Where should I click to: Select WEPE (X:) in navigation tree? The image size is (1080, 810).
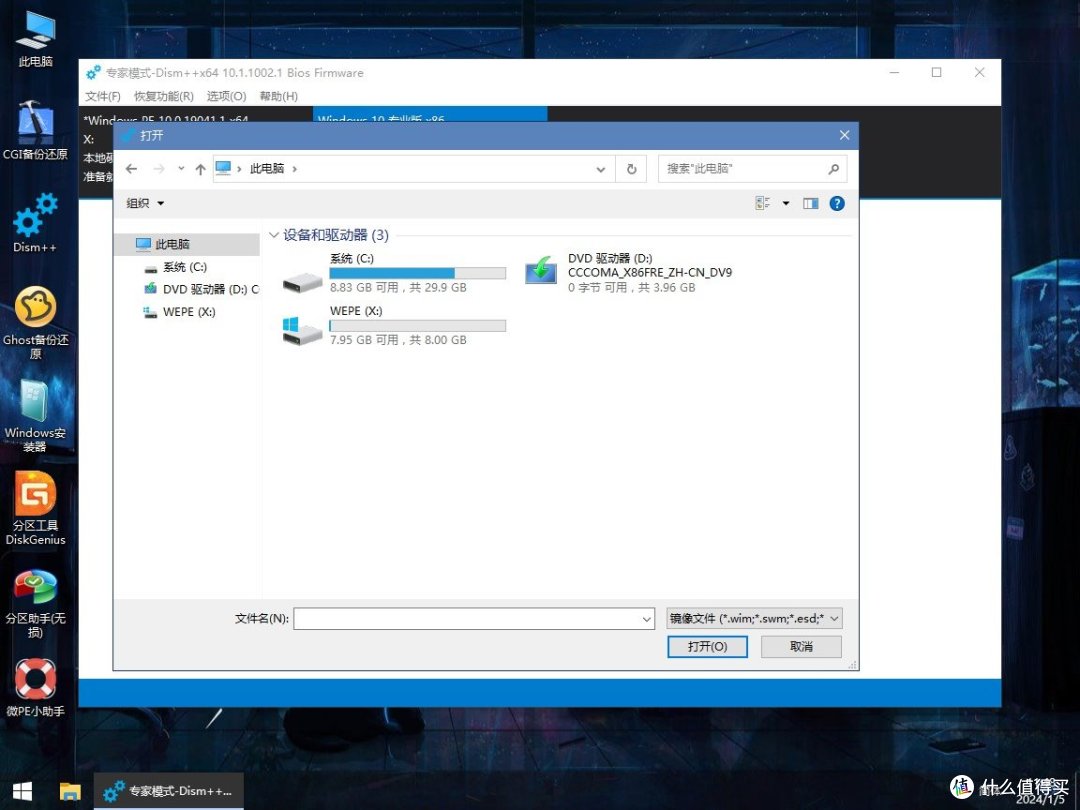click(x=187, y=312)
